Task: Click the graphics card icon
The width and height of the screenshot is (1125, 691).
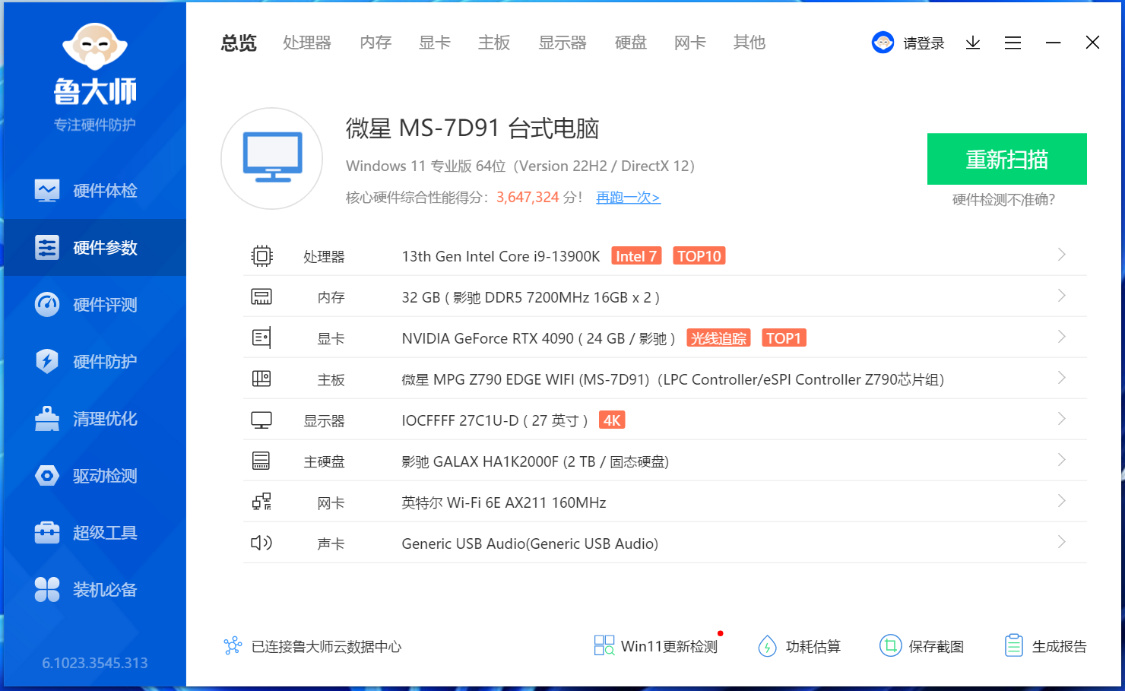Action: pyautogui.click(x=261, y=338)
